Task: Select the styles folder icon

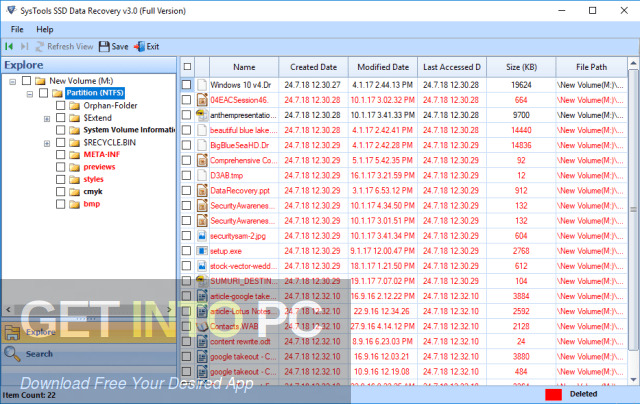Action: pyautogui.click(x=74, y=180)
